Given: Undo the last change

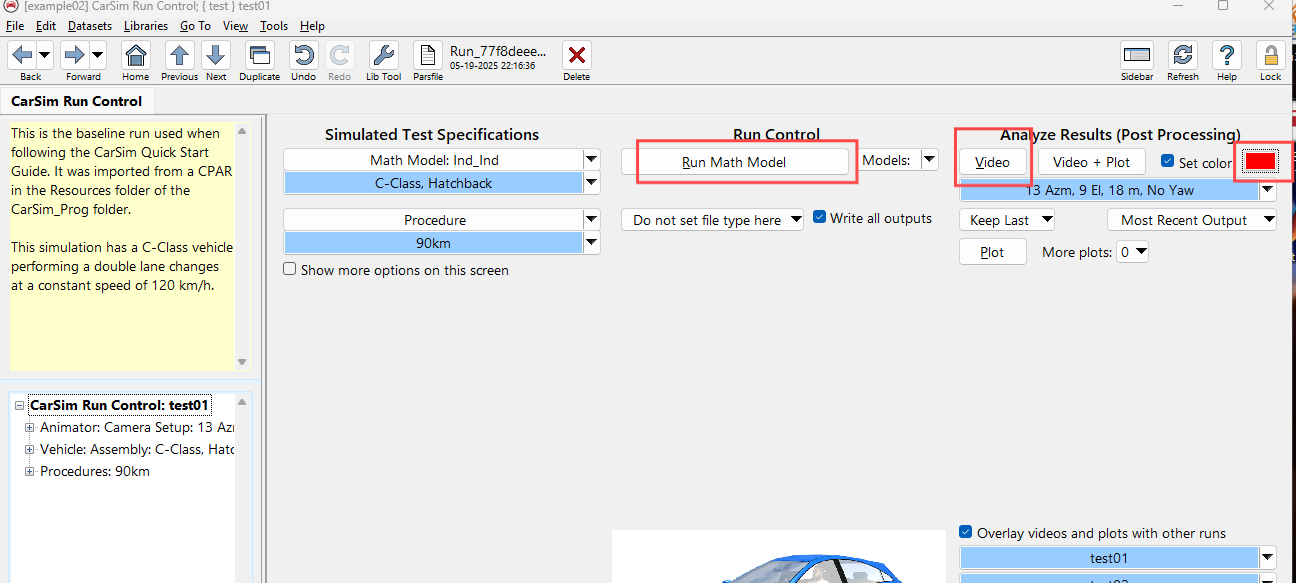Looking at the screenshot, I should coord(303,55).
